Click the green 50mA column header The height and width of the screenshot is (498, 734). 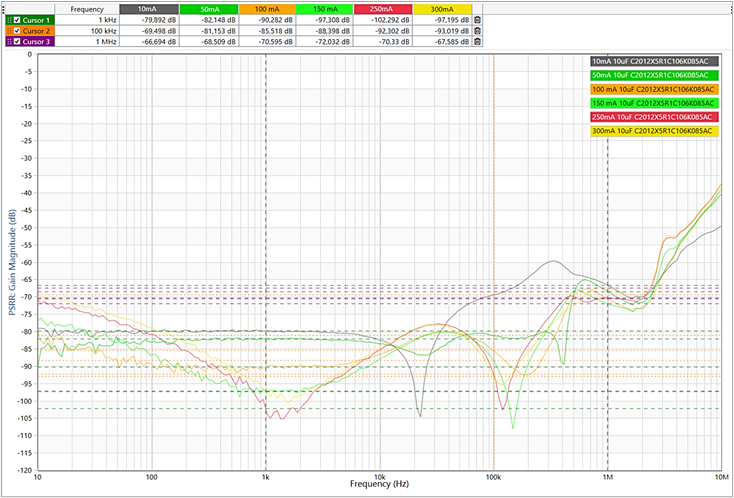pyautogui.click(x=209, y=9)
